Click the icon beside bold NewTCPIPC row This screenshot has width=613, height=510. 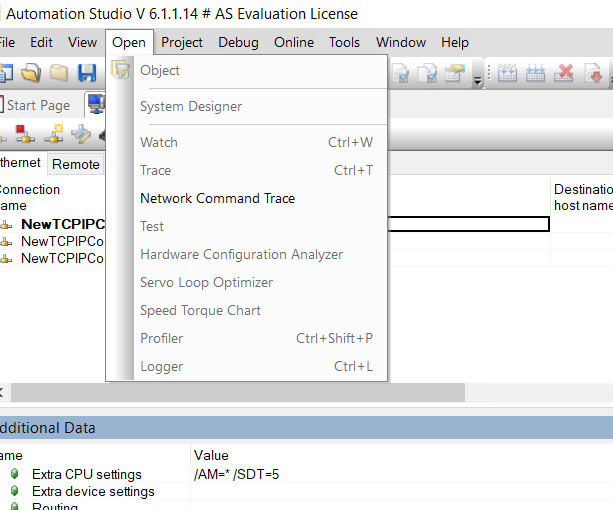point(6,225)
